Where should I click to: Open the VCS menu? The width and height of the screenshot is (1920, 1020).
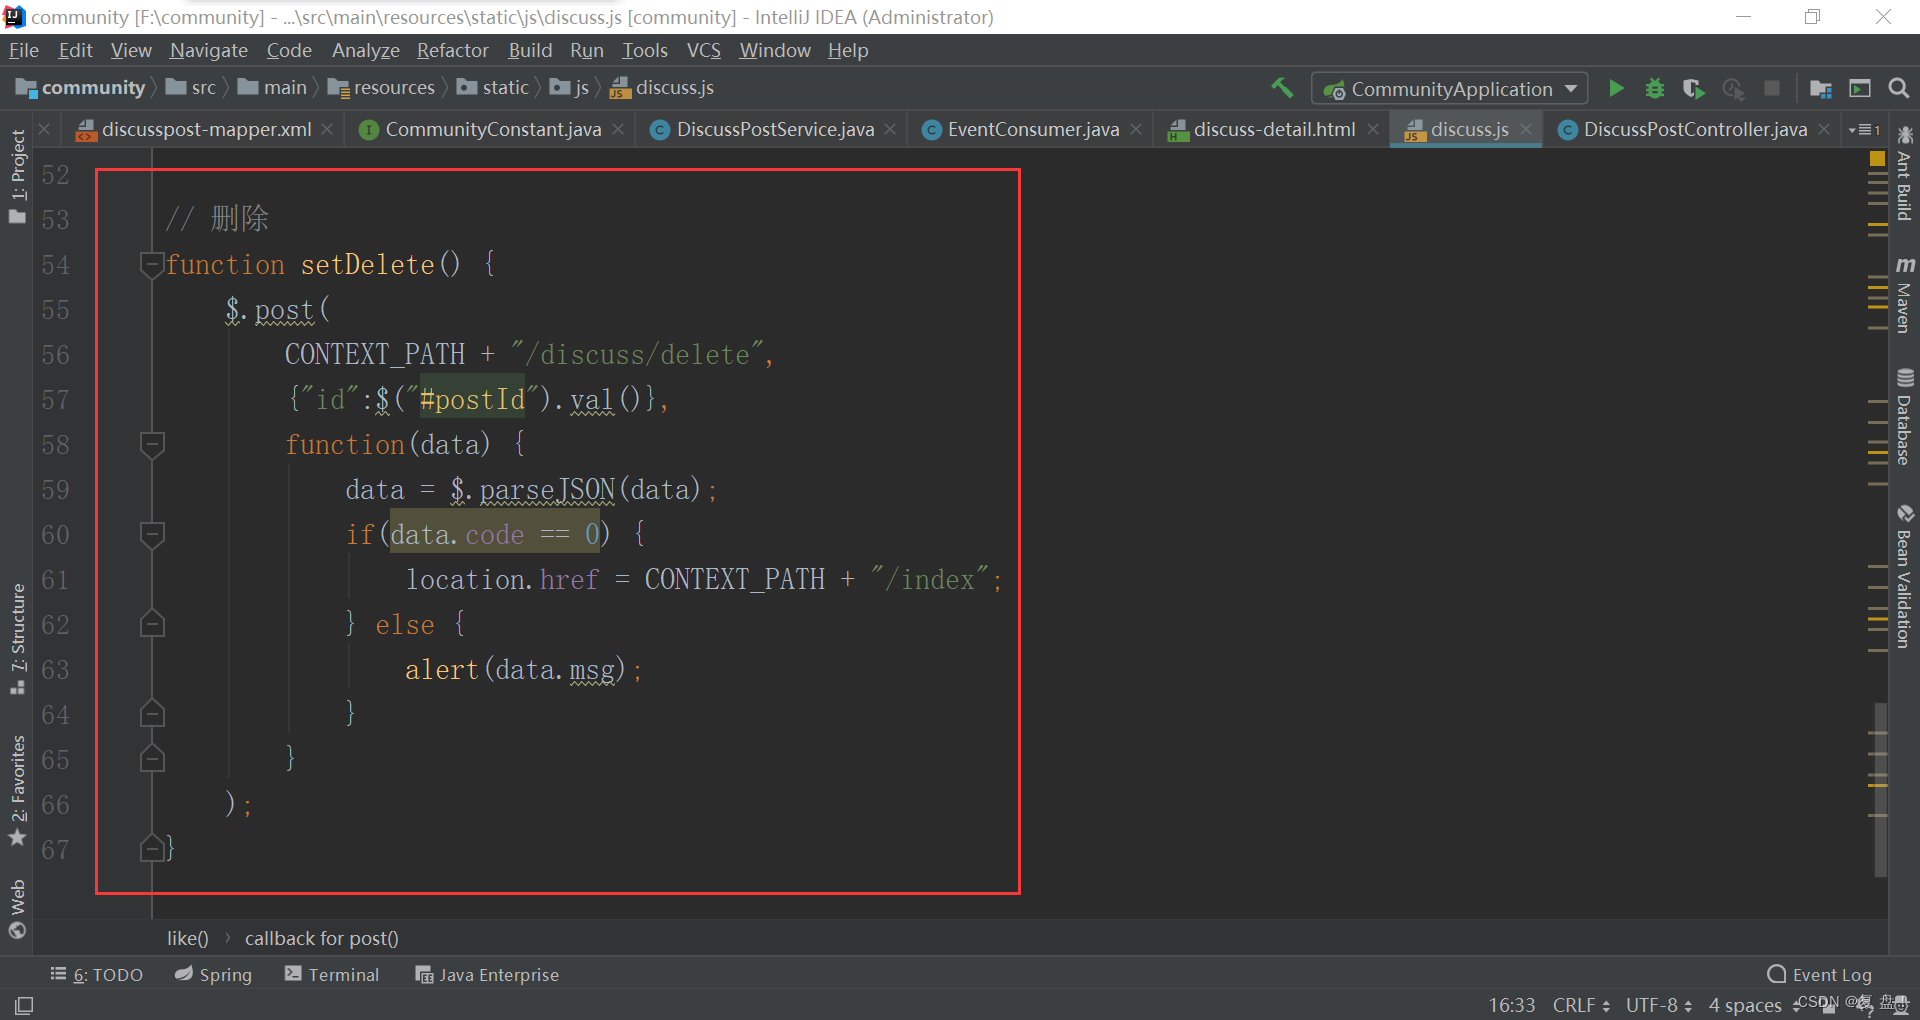tap(703, 50)
